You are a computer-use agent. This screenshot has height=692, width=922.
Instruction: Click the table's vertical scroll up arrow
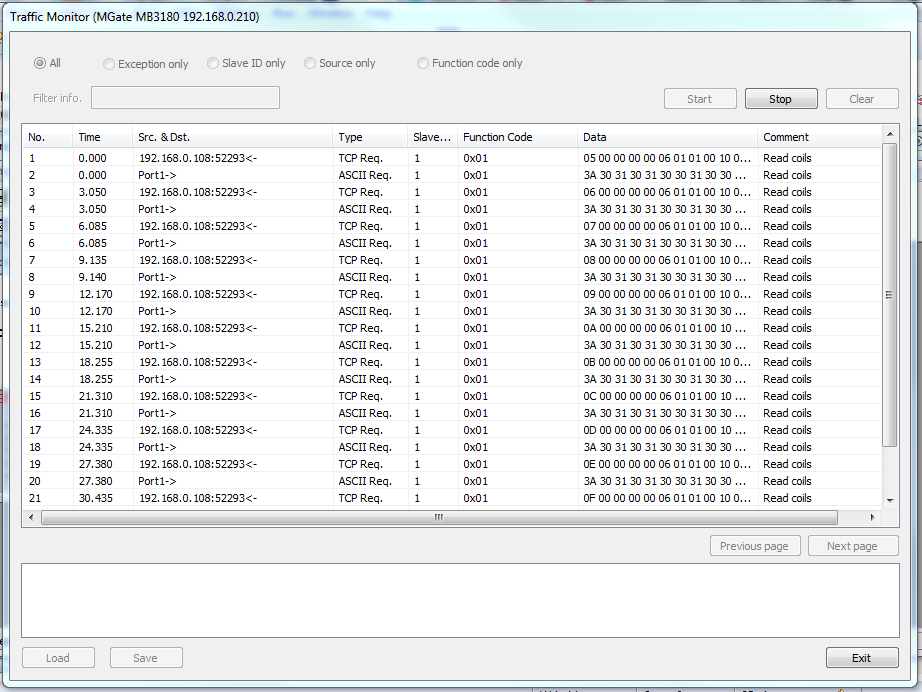coord(890,134)
